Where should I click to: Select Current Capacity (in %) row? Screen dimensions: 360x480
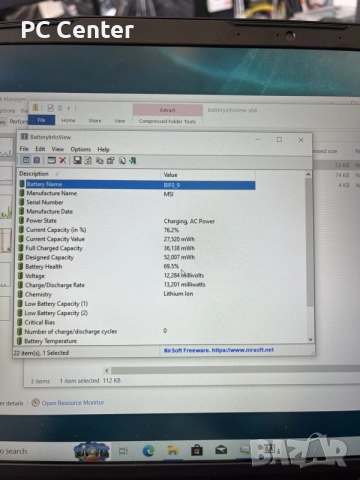137,230
